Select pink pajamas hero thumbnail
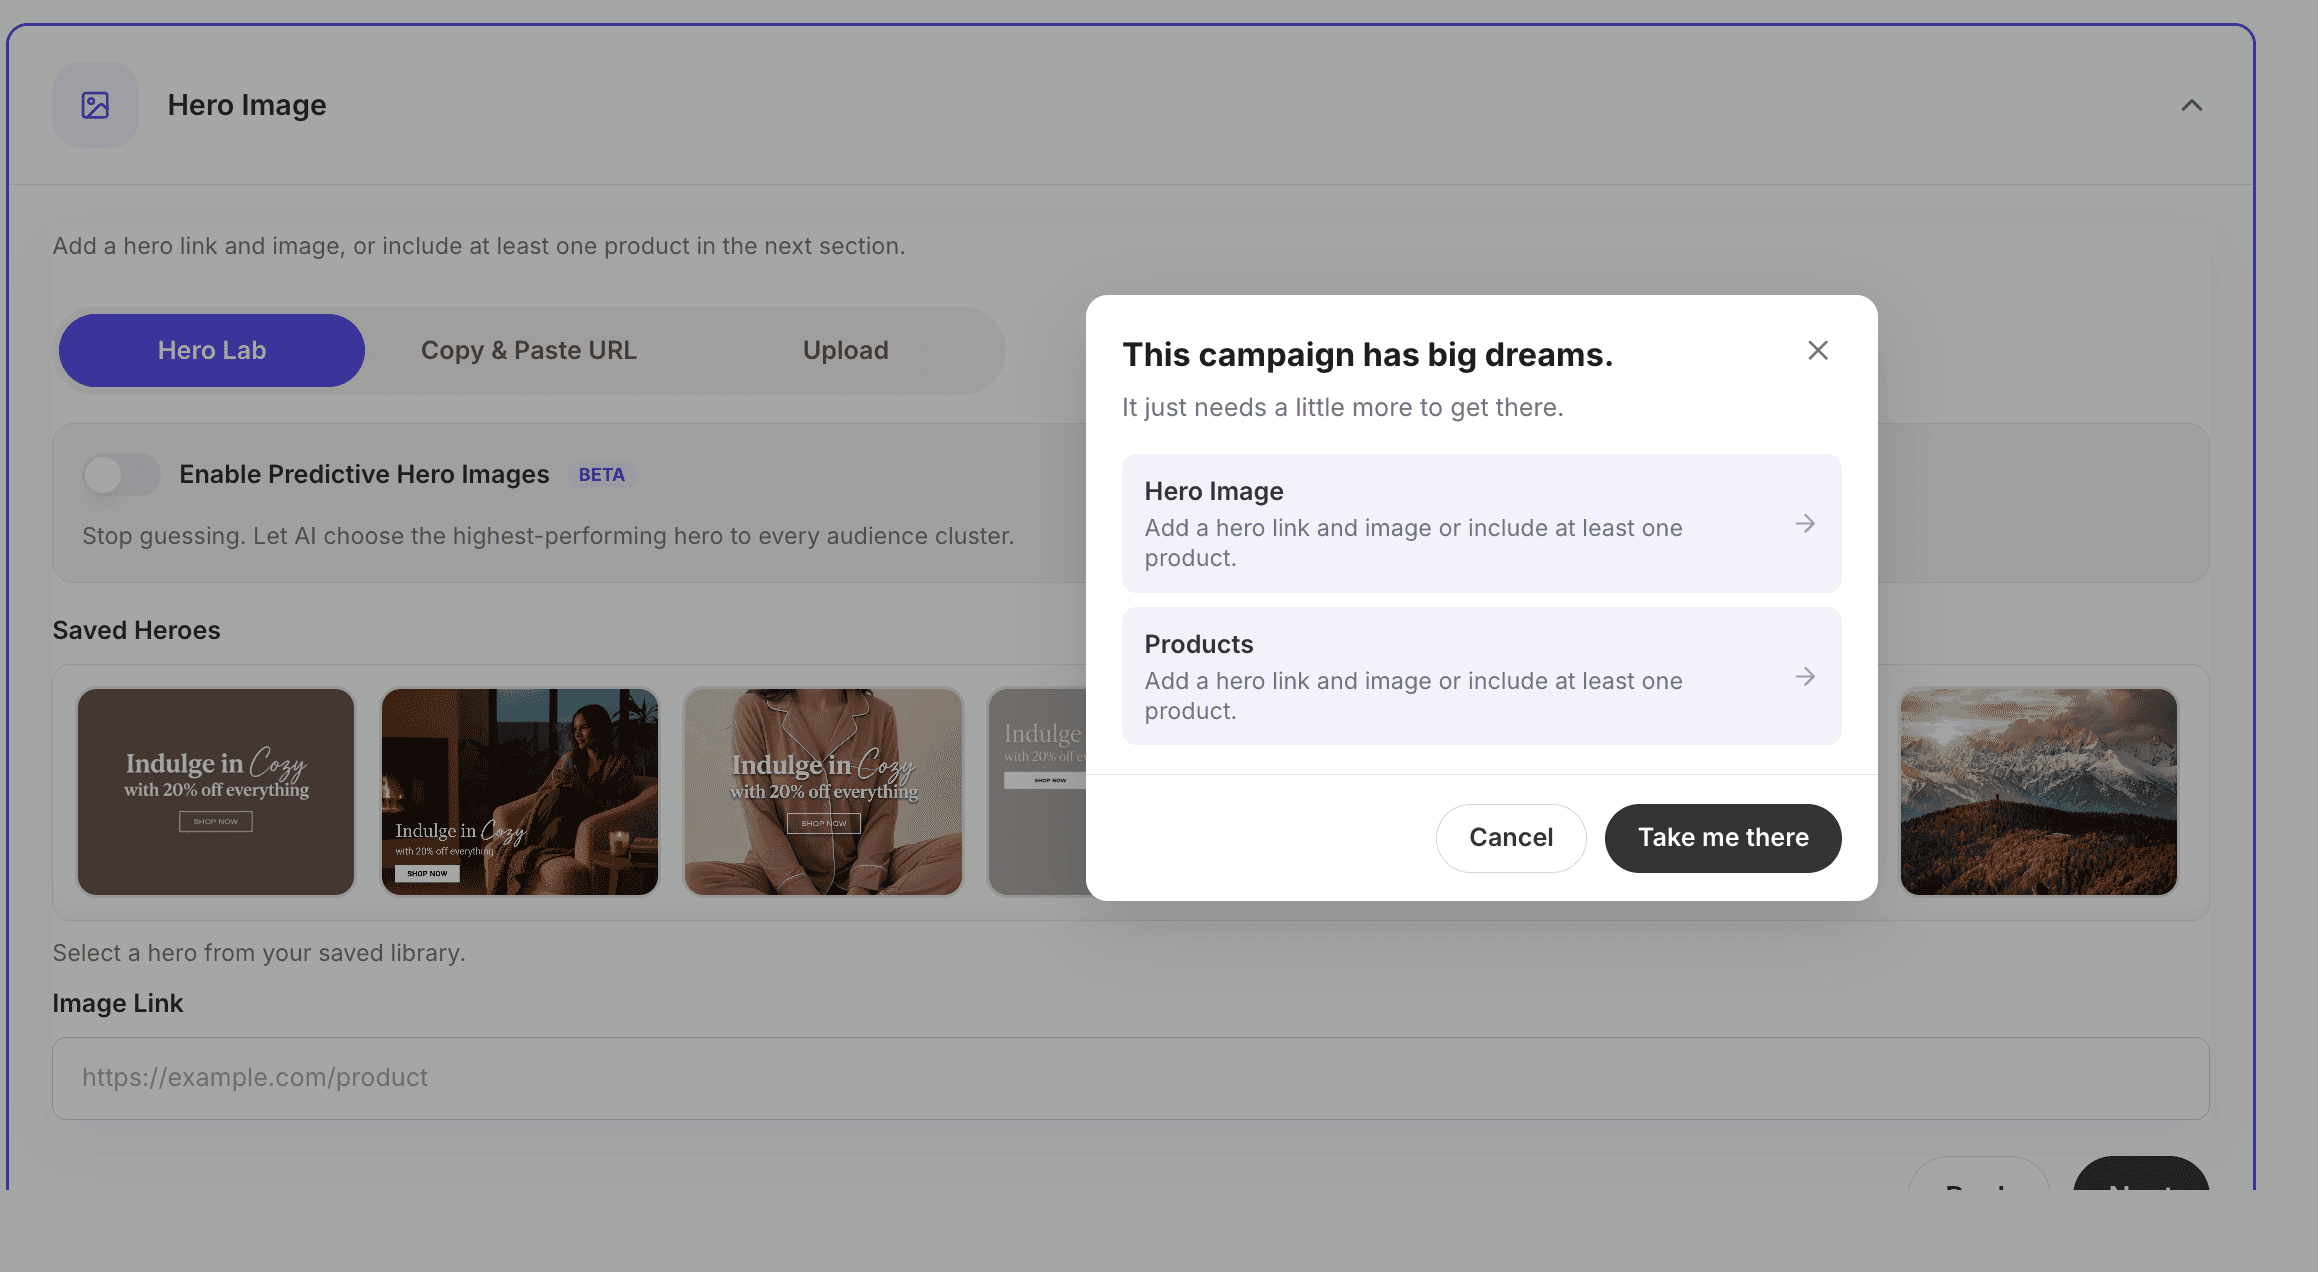Image resolution: width=2318 pixels, height=1272 pixels. pyautogui.click(x=823, y=791)
